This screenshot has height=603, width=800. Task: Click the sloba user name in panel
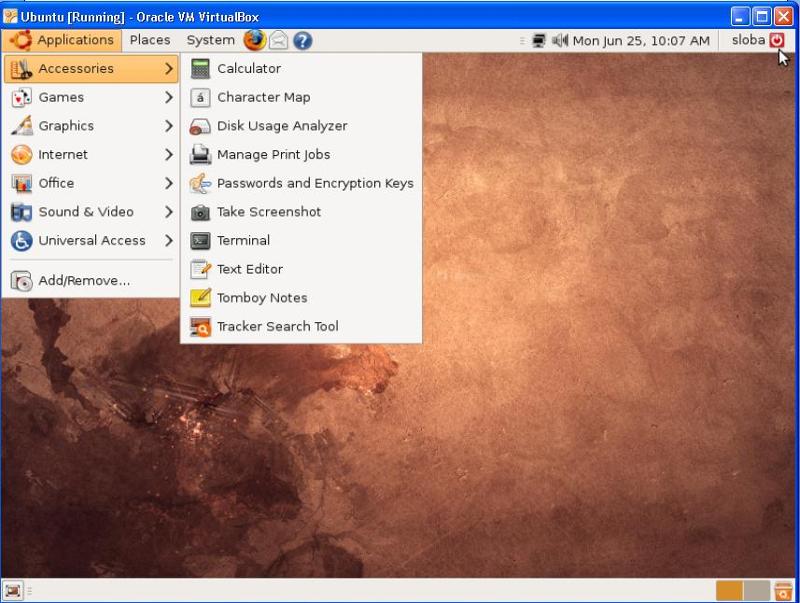click(748, 40)
